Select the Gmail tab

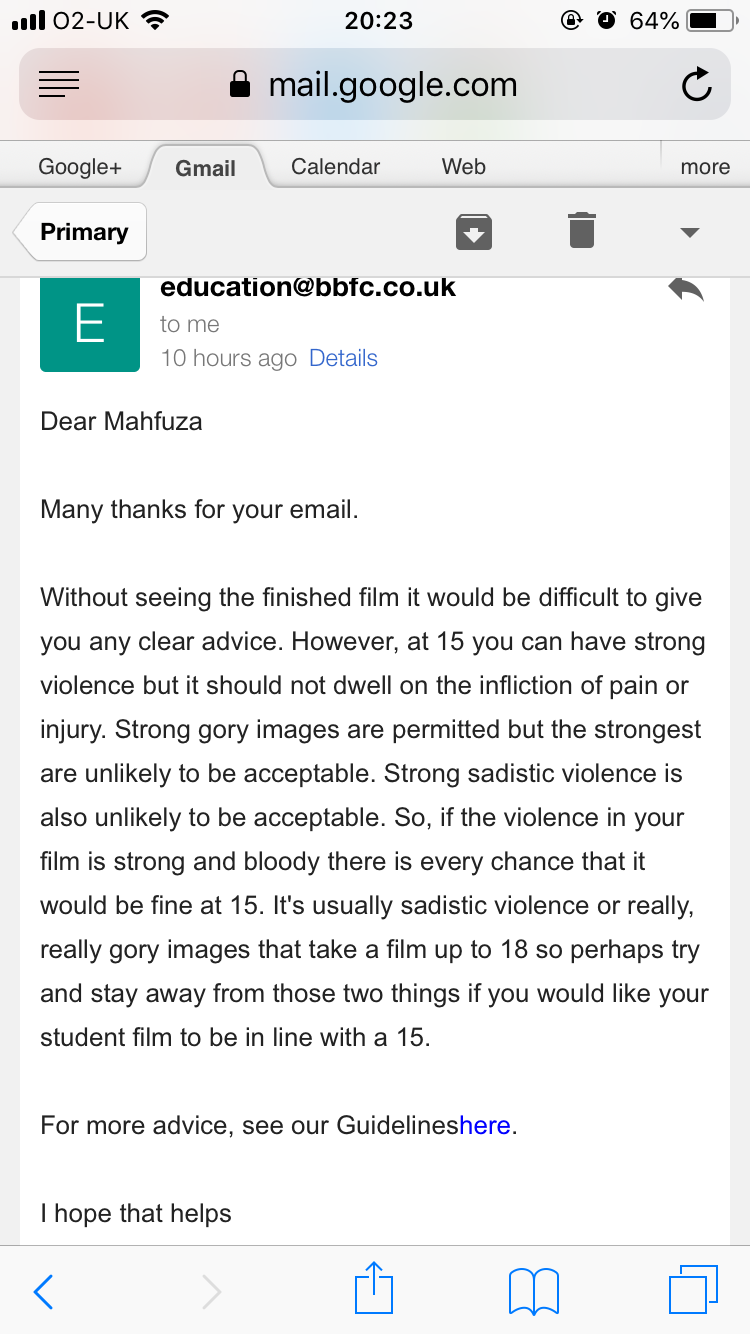205,168
